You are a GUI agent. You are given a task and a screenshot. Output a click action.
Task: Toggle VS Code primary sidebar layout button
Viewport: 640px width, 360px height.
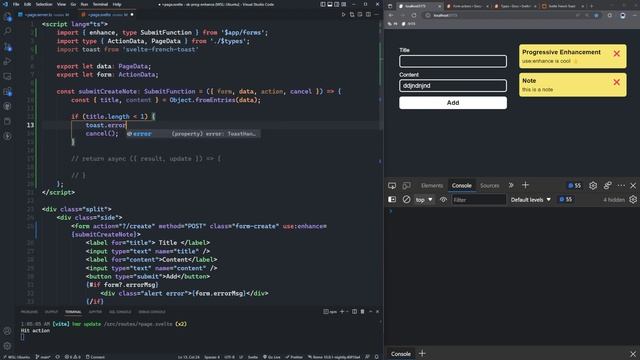pos(323,4)
